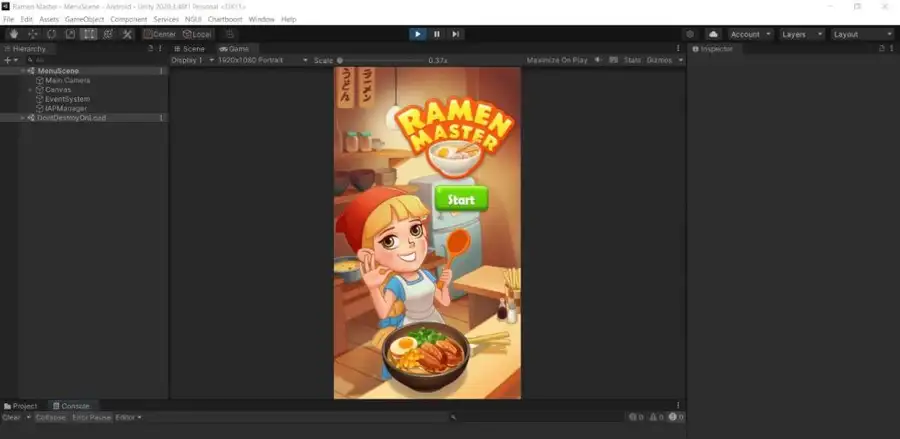Expand the Canvas object in Hierarchy
The height and width of the screenshot is (439, 900).
30,90
